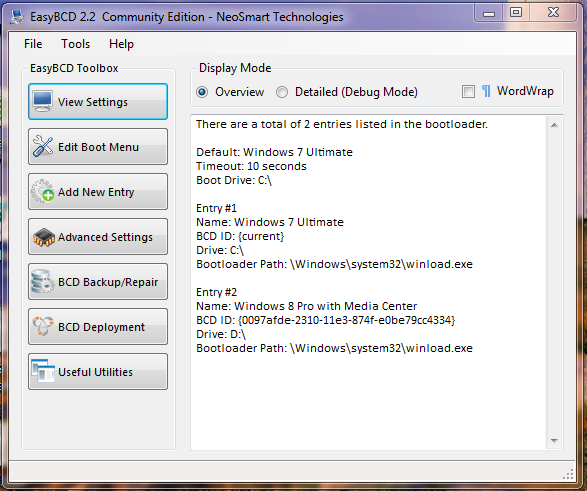Click the Useful Utilities windows icon
This screenshot has height=491, width=587.
pyautogui.click(x=43, y=371)
